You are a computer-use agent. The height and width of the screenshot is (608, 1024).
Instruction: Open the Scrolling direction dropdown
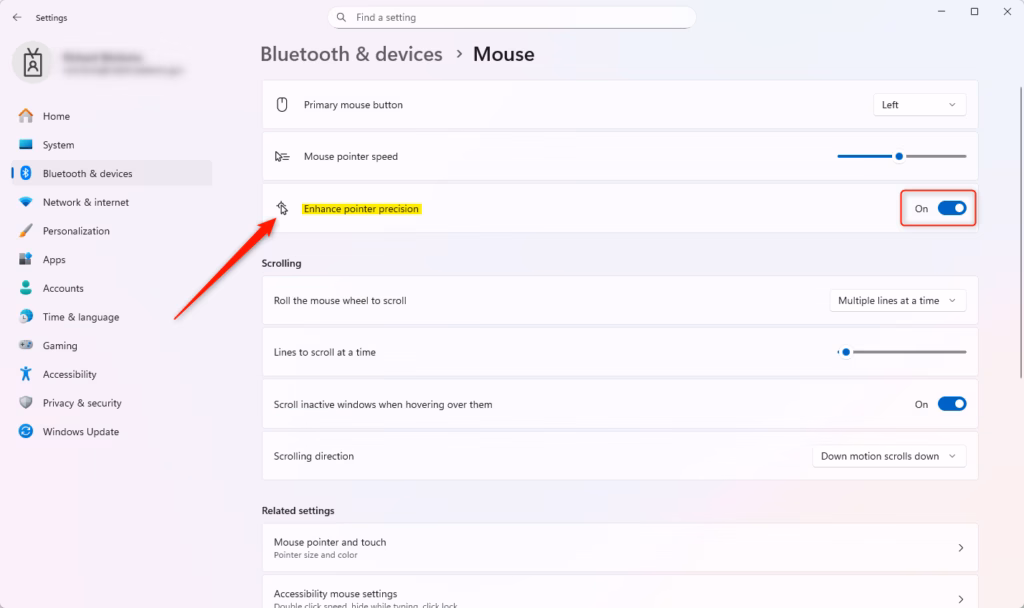tap(889, 456)
